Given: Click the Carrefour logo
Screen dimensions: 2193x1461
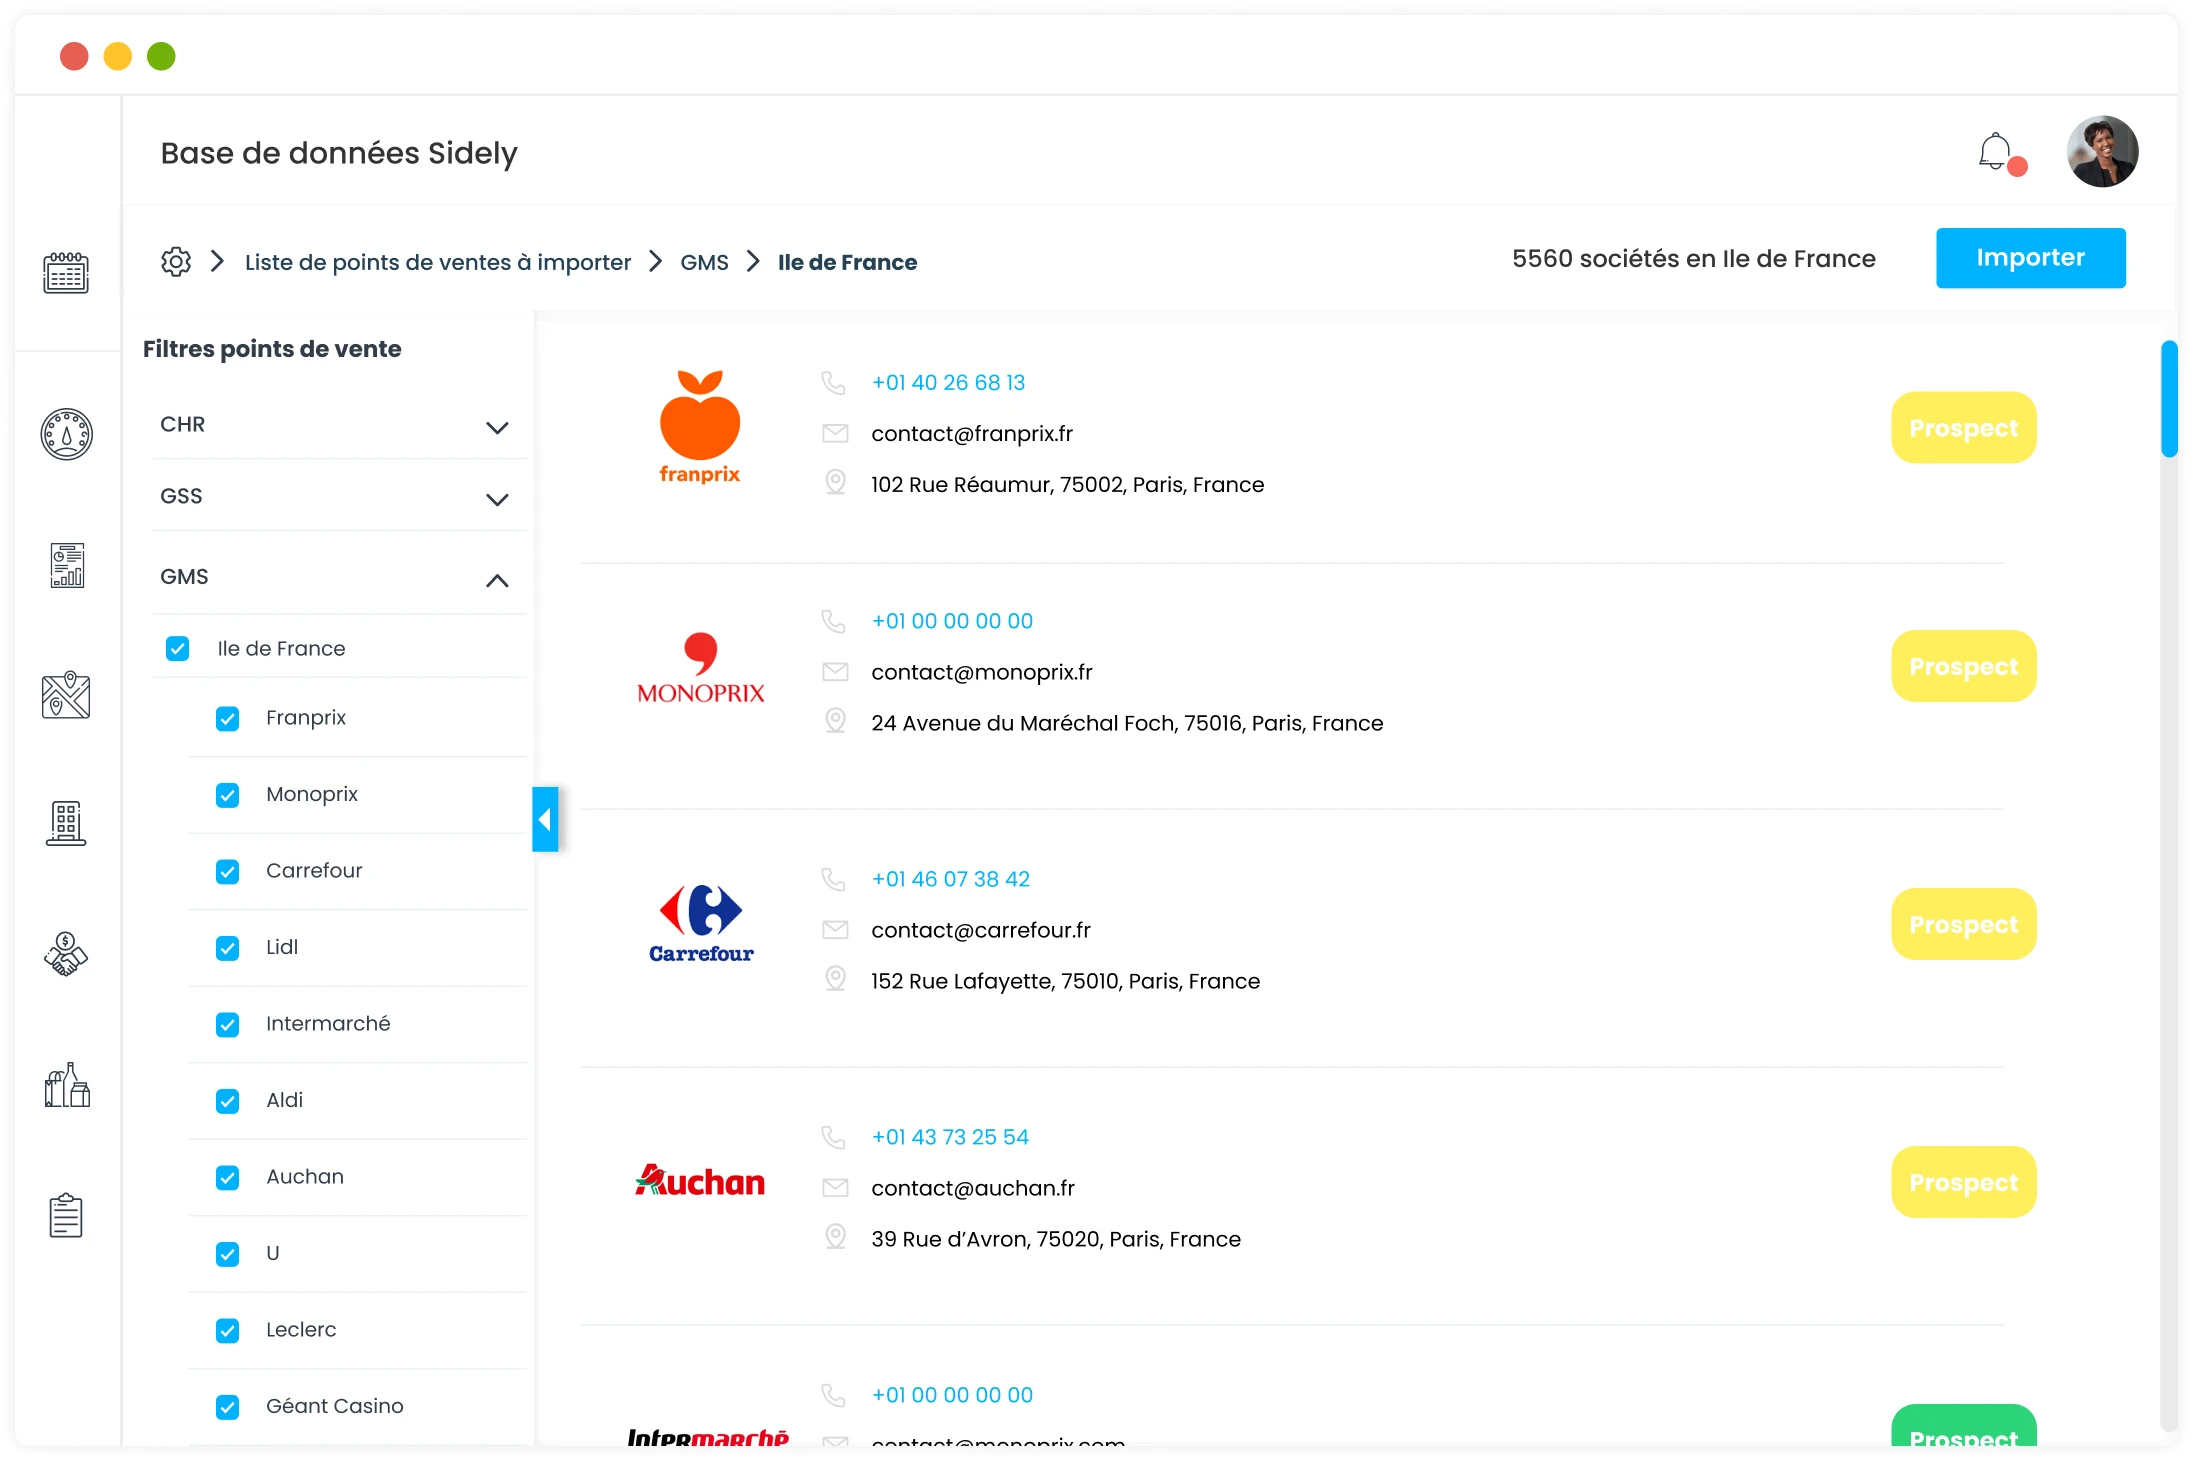Looking at the screenshot, I should [701, 924].
